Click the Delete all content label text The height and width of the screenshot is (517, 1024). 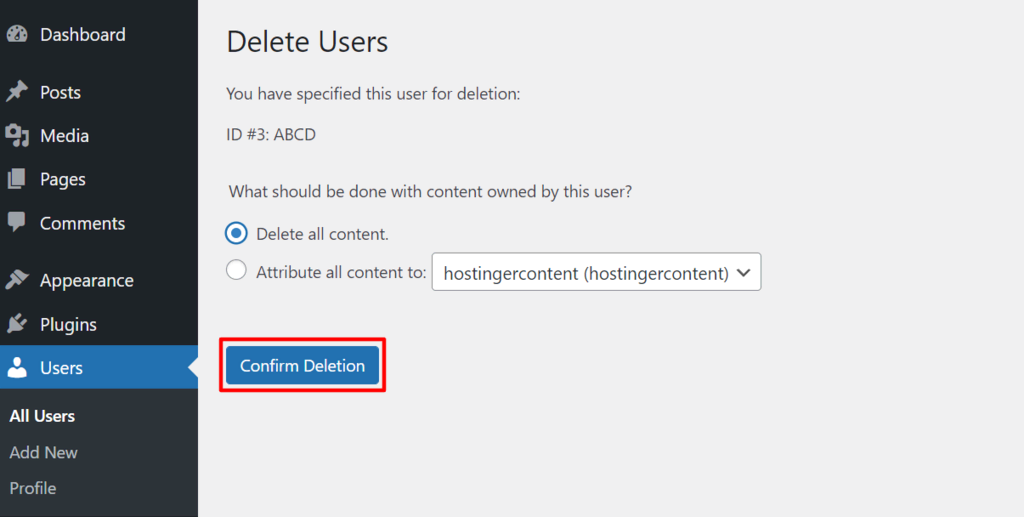[x=322, y=234]
